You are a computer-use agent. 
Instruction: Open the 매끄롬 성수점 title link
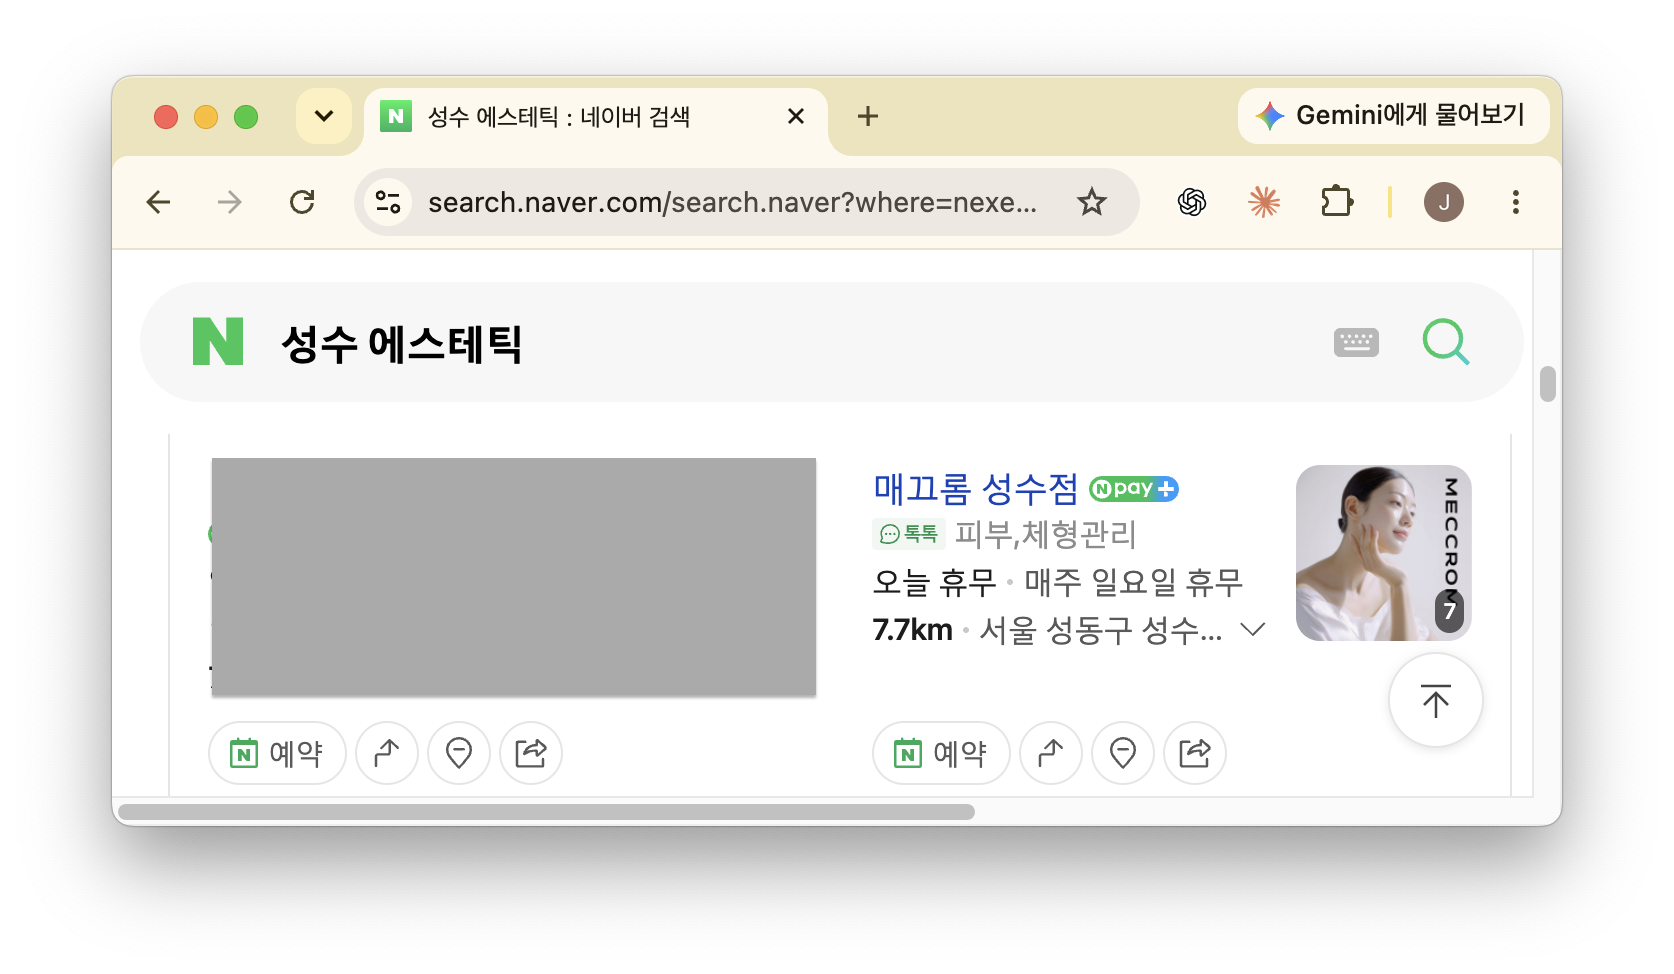tap(976, 489)
